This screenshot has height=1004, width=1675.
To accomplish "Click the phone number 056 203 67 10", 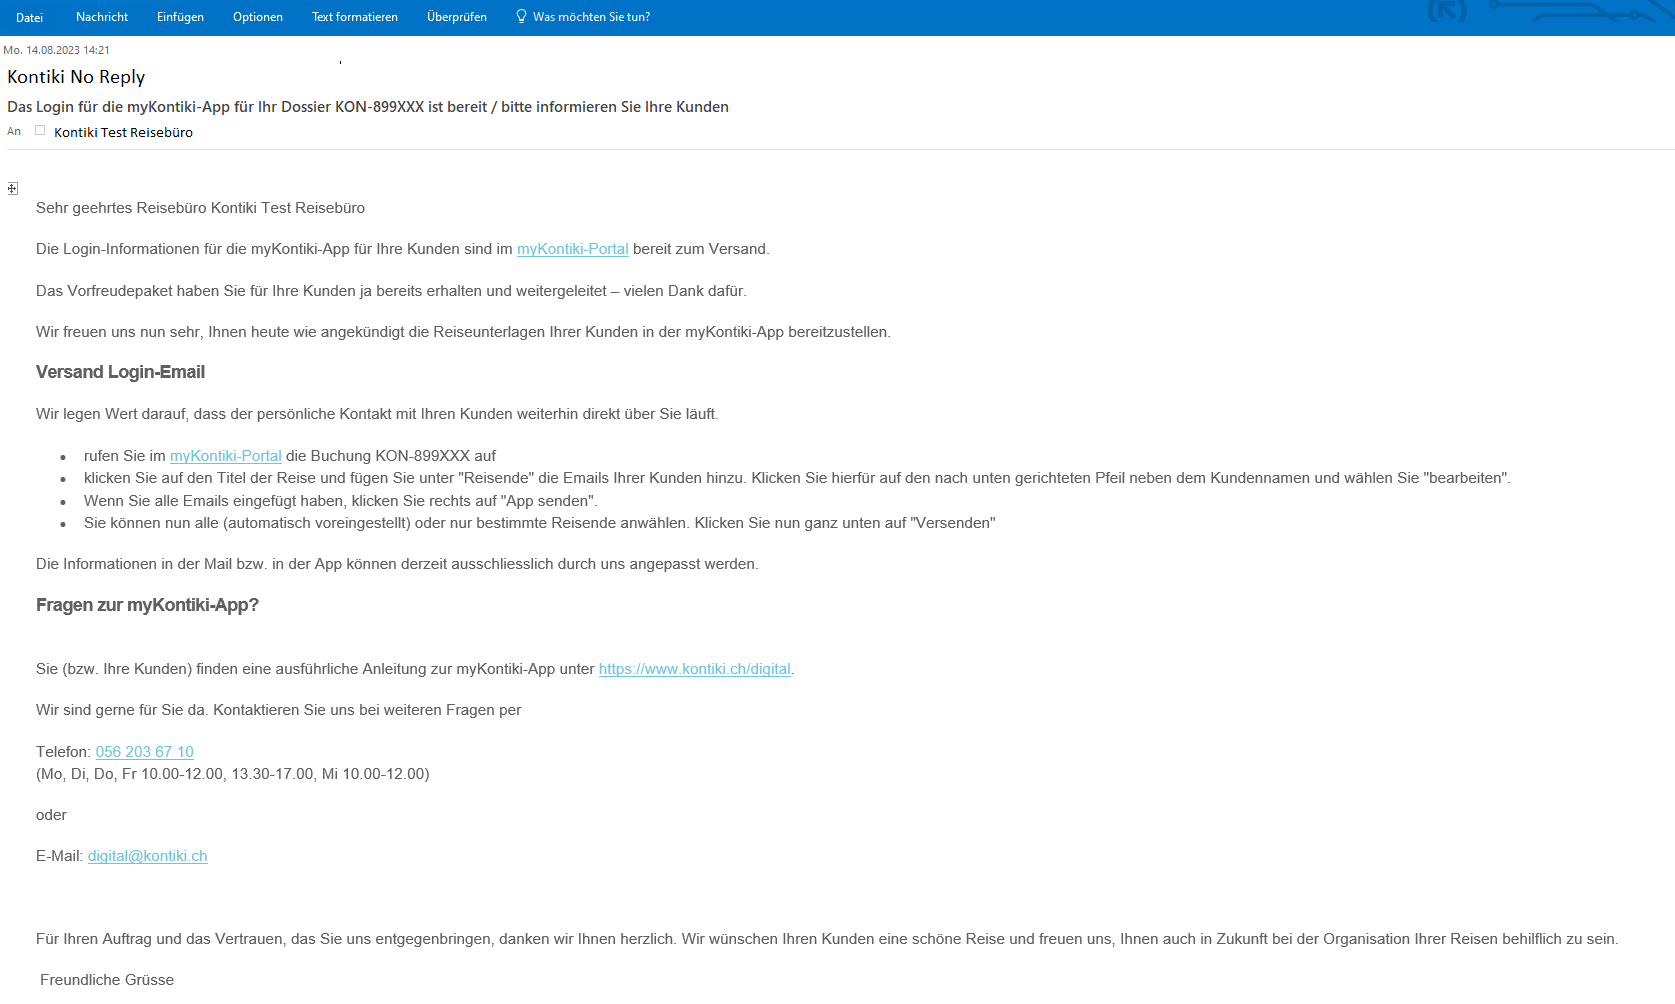I will 144,752.
